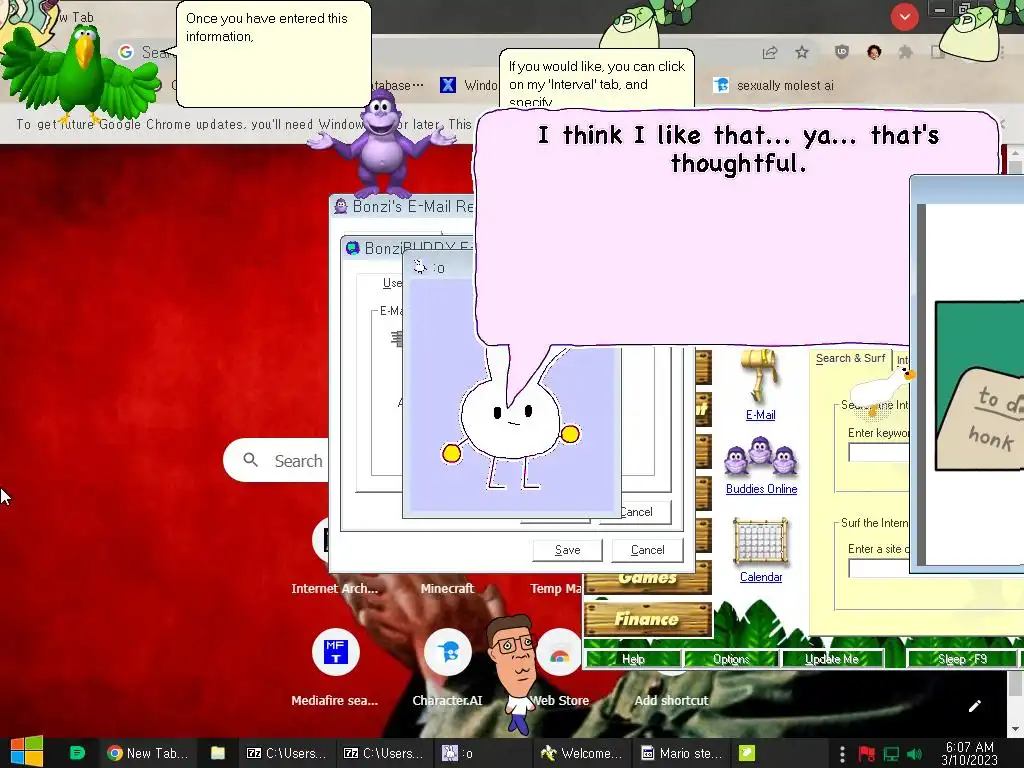The height and width of the screenshot is (768, 1024).
Task: Click the BonziBuddy E-Mail mailbox icon
Action: (760, 376)
